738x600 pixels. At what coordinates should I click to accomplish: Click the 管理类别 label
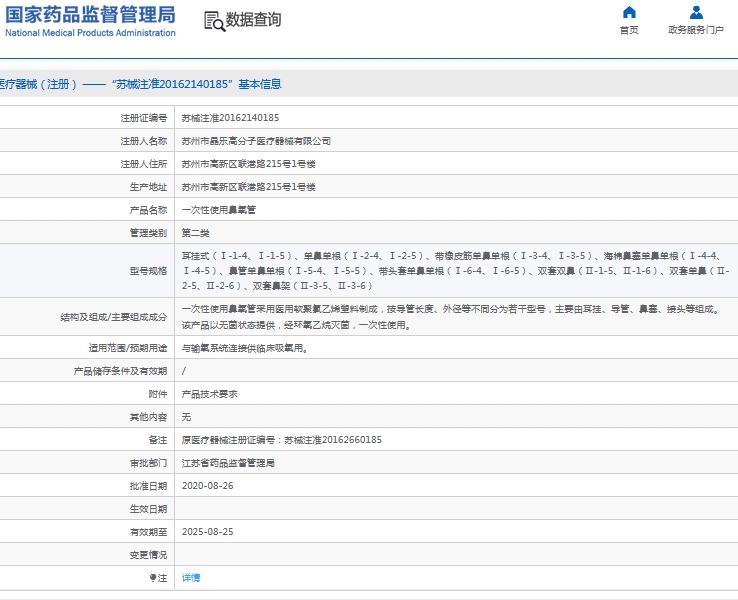tap(148, 233)
